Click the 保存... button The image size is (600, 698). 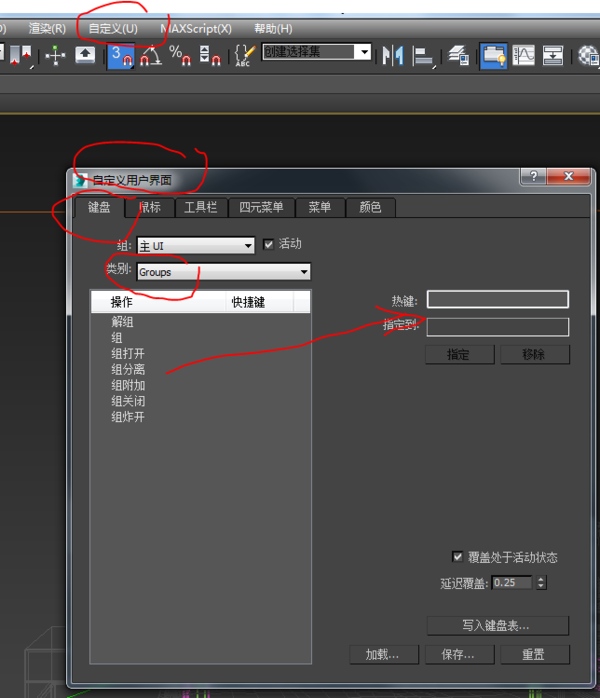click(x=459, y=655)
